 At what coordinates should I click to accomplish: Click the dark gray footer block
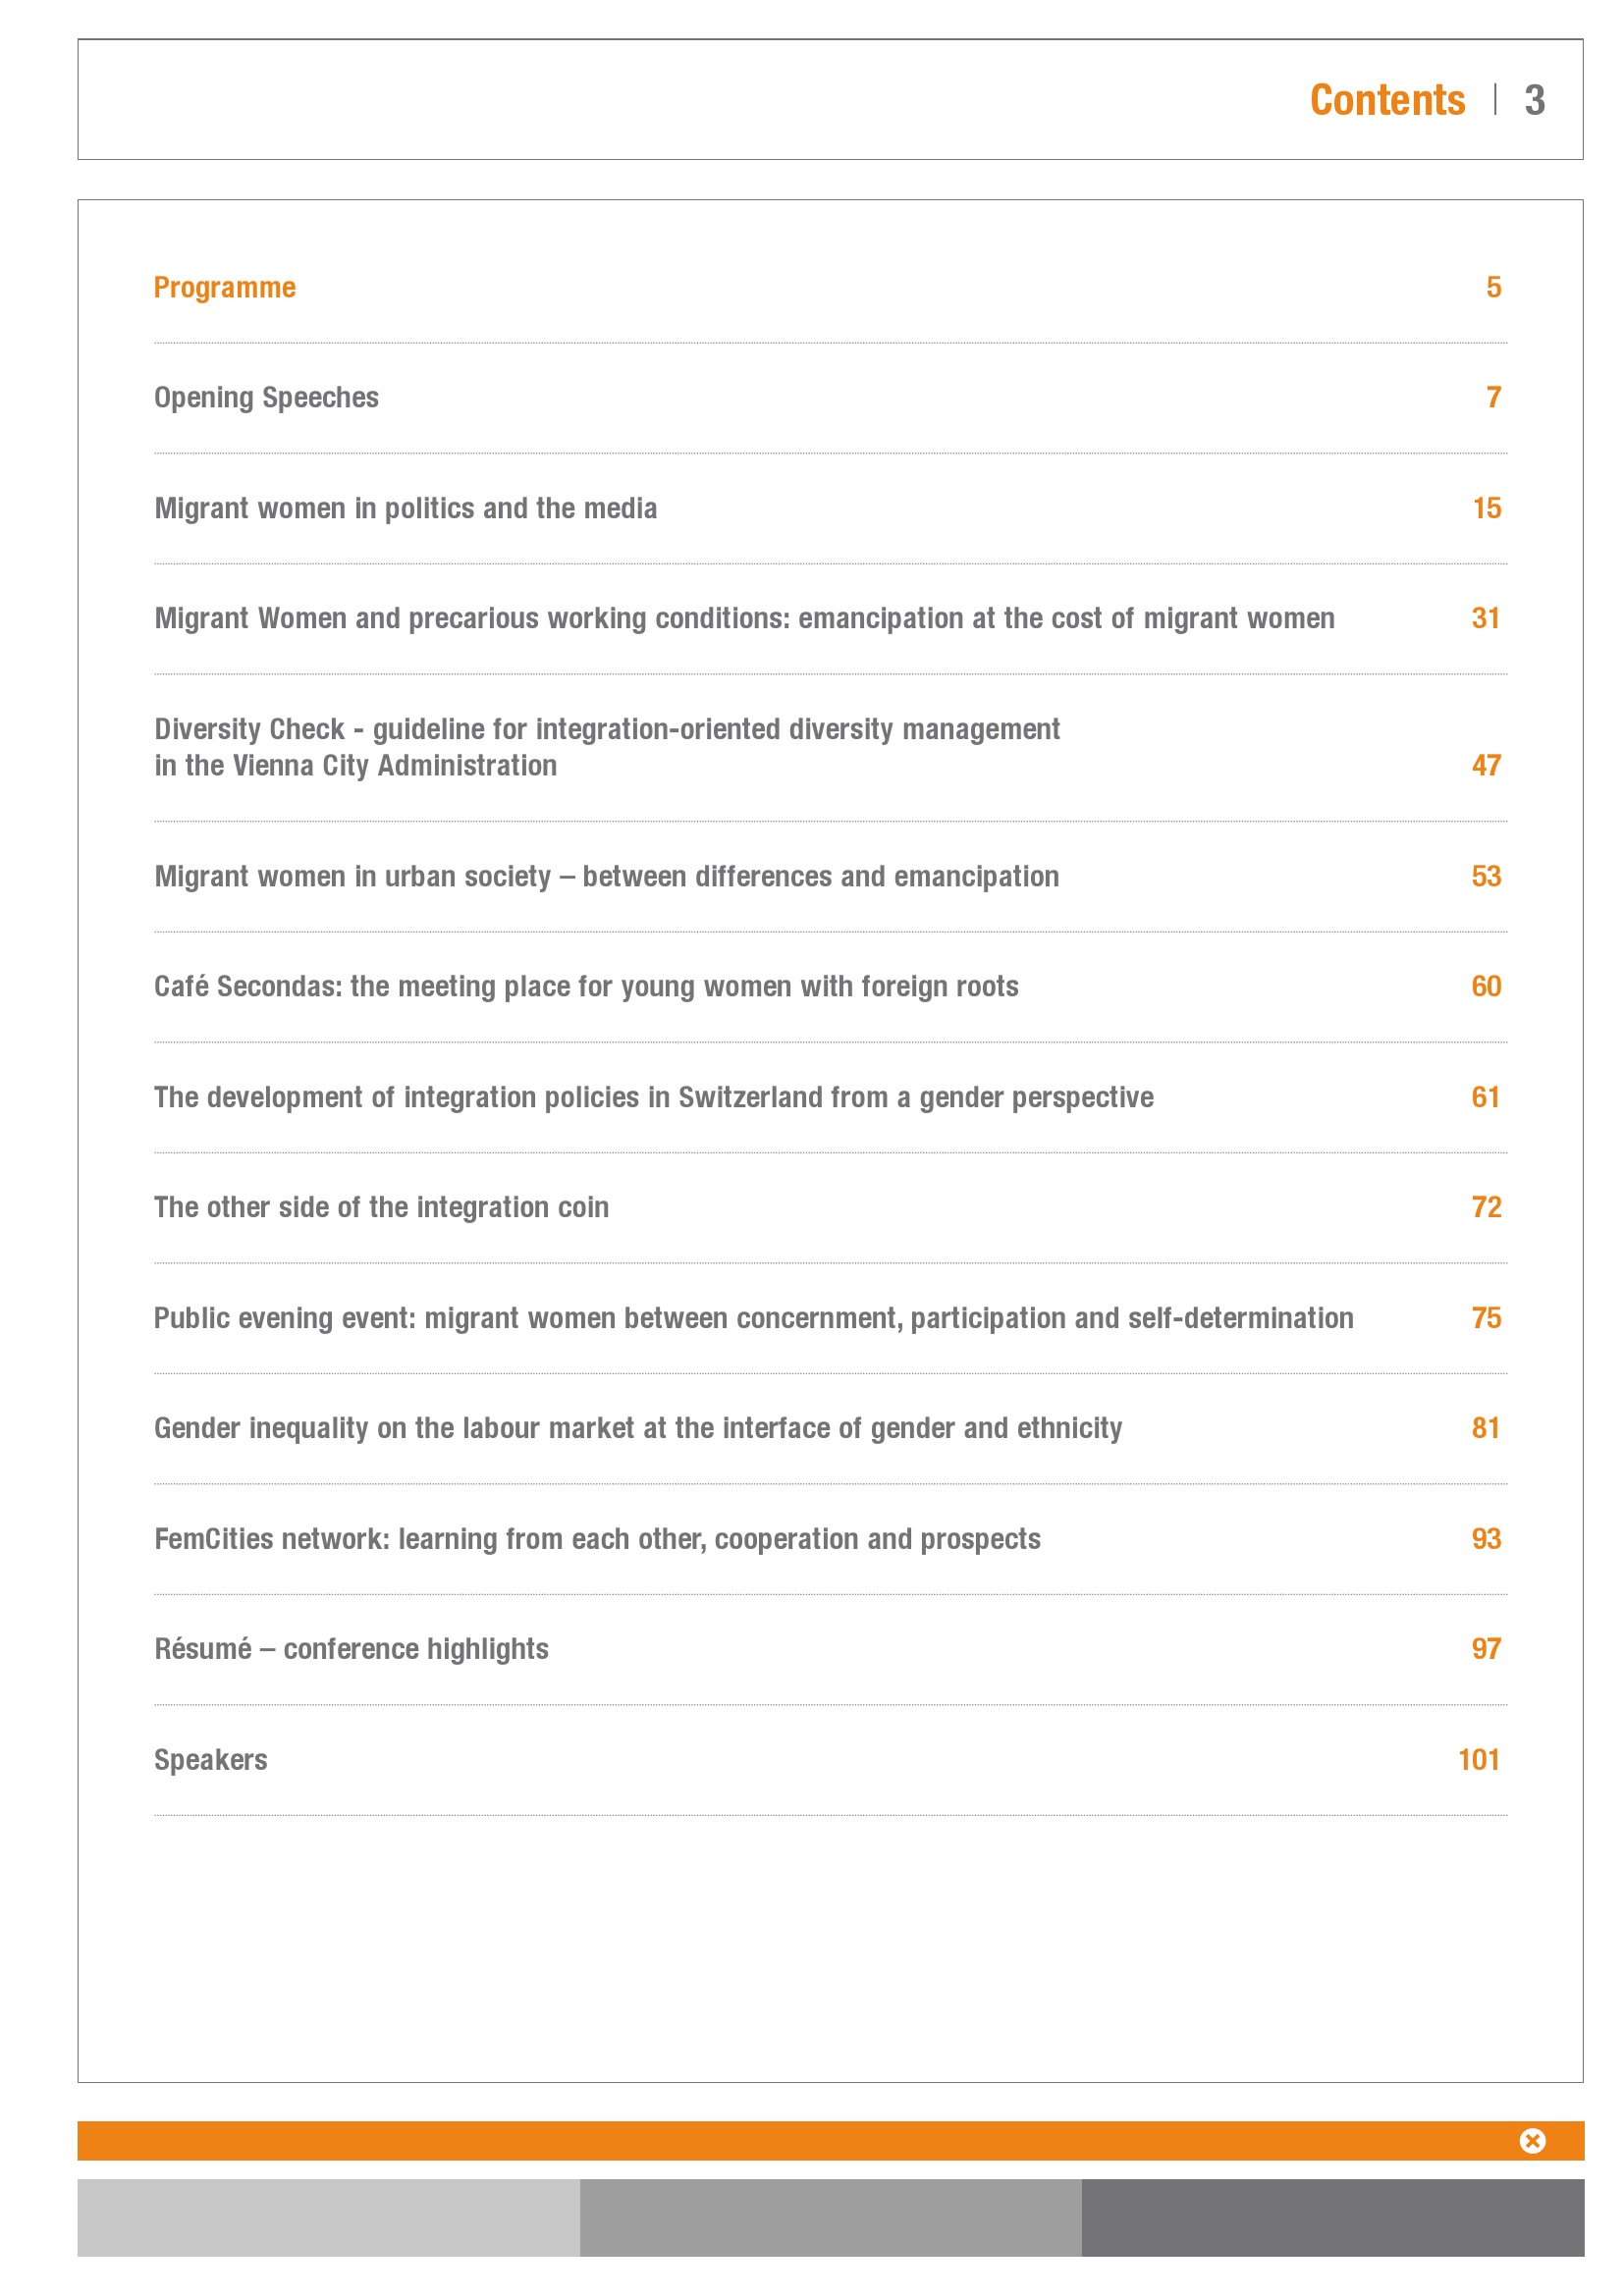[x=1332, y=2217]
